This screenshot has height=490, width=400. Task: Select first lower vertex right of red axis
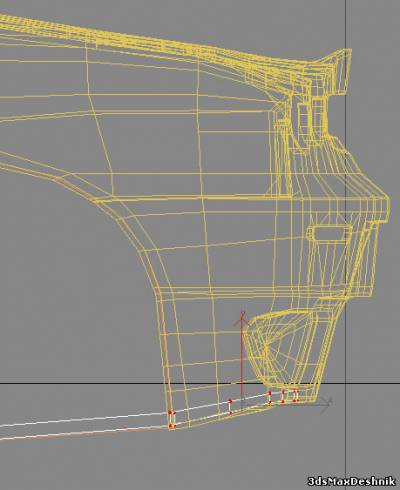(270, 403)
